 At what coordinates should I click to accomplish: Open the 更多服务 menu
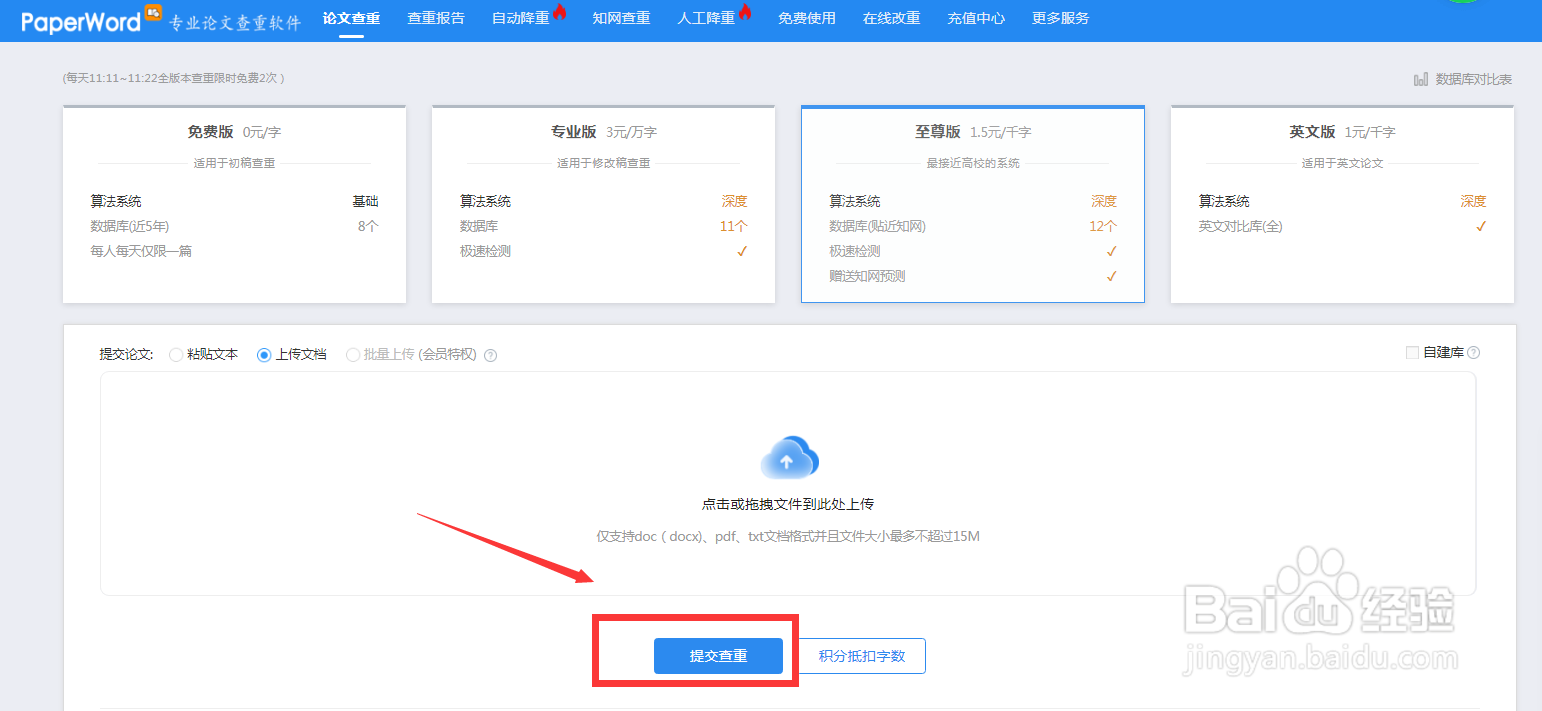[x=1060, y=17]
